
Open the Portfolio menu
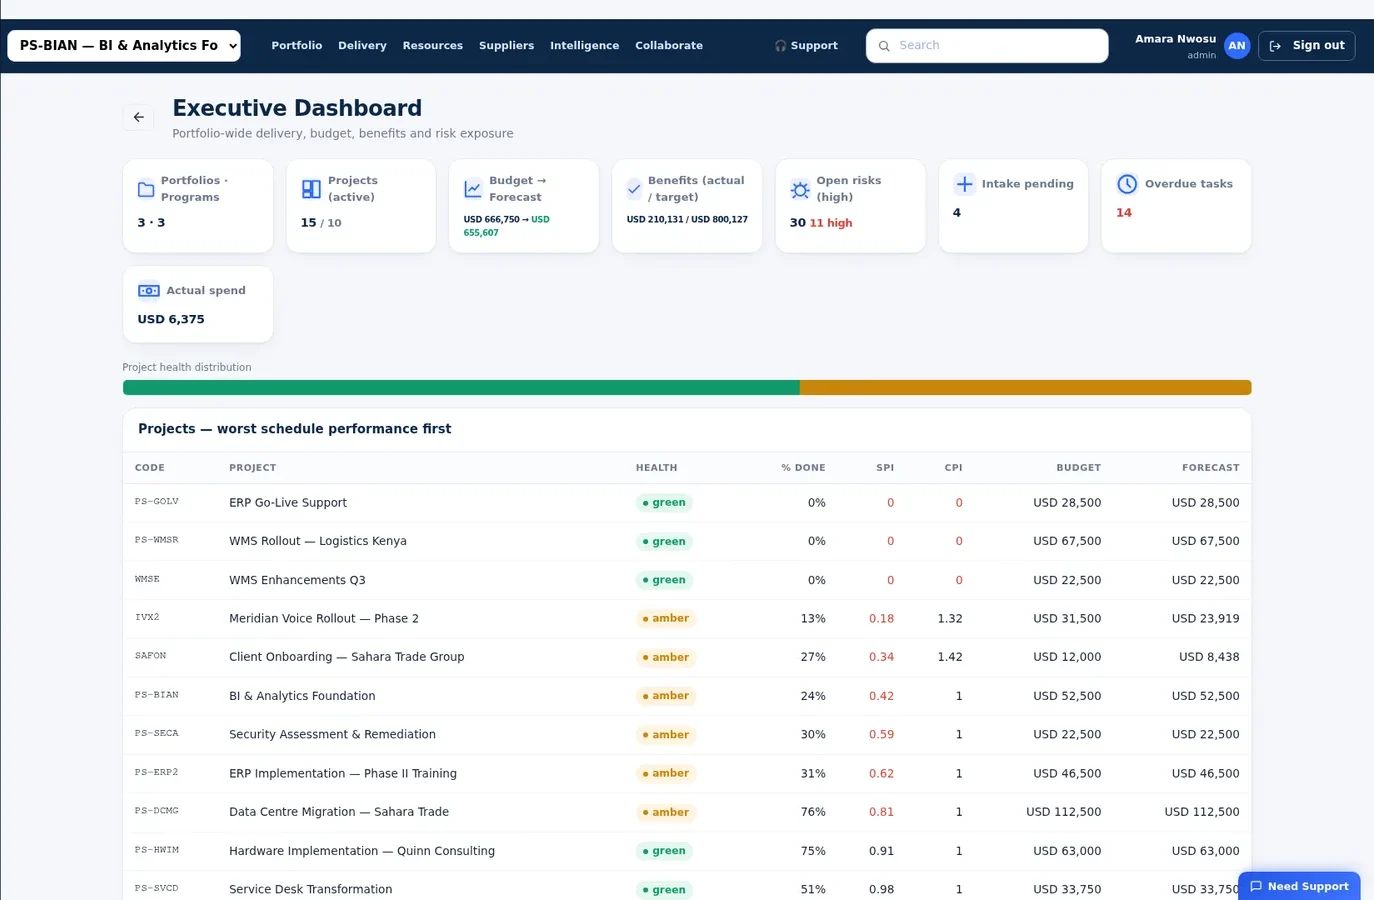[297, 46]
